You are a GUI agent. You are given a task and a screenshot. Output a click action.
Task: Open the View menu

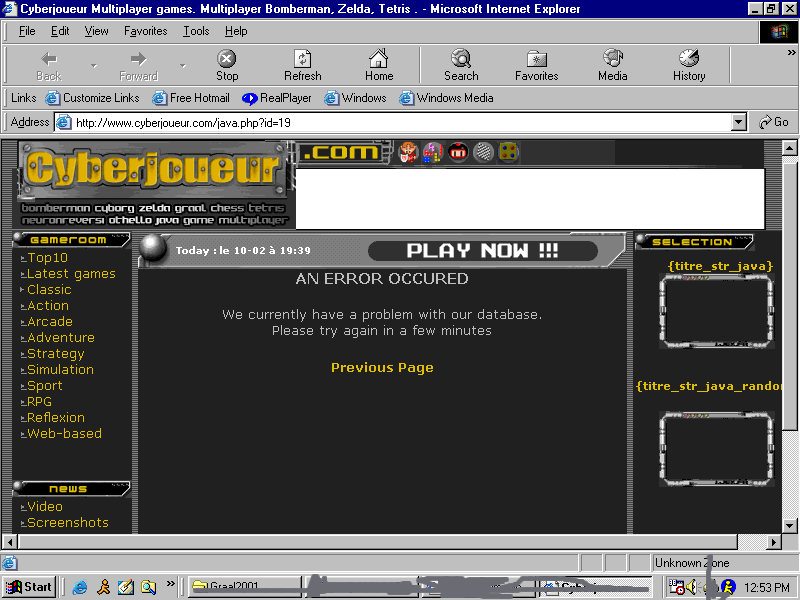(96, 31)
